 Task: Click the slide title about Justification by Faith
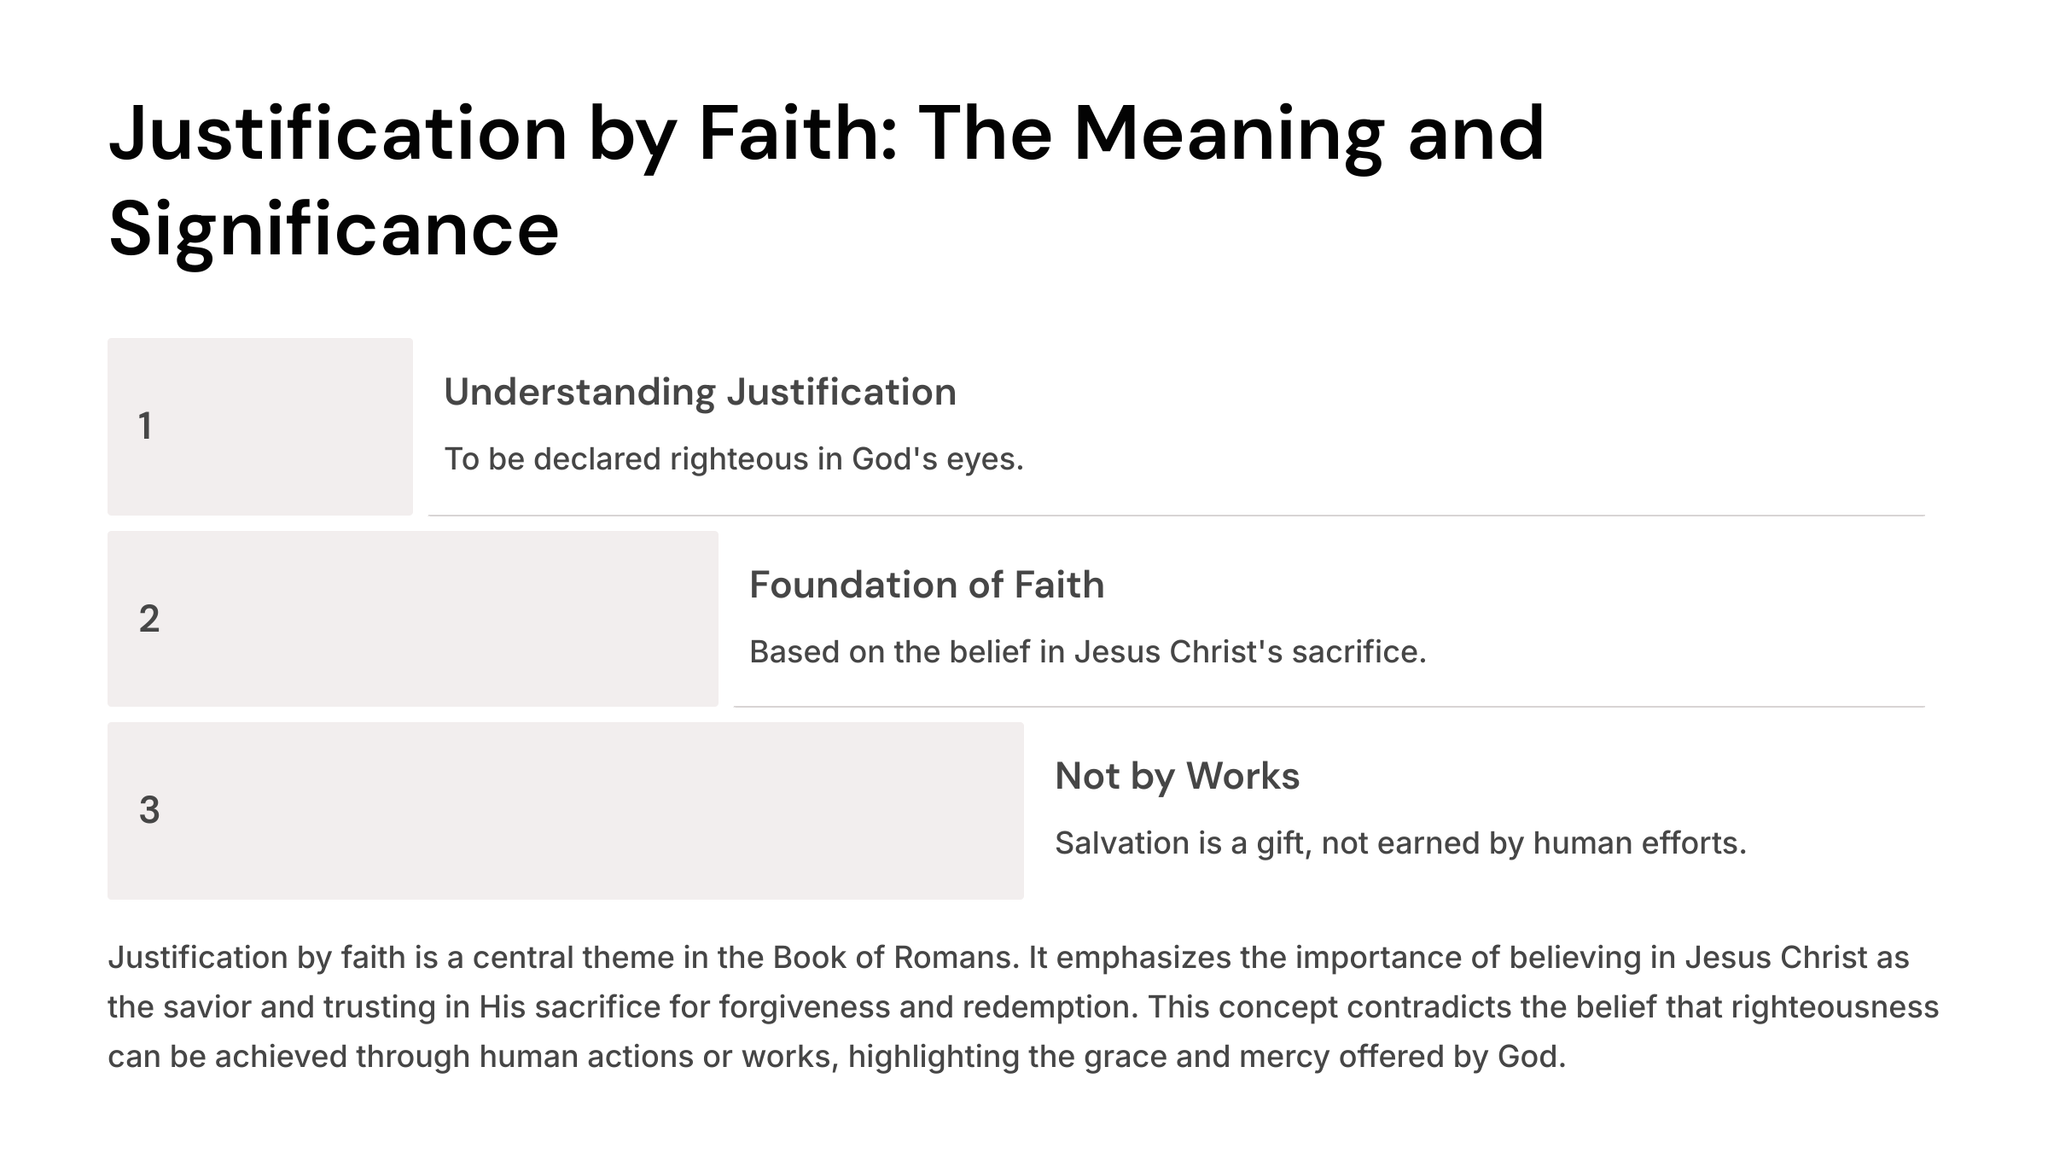(x=826, y=134)
